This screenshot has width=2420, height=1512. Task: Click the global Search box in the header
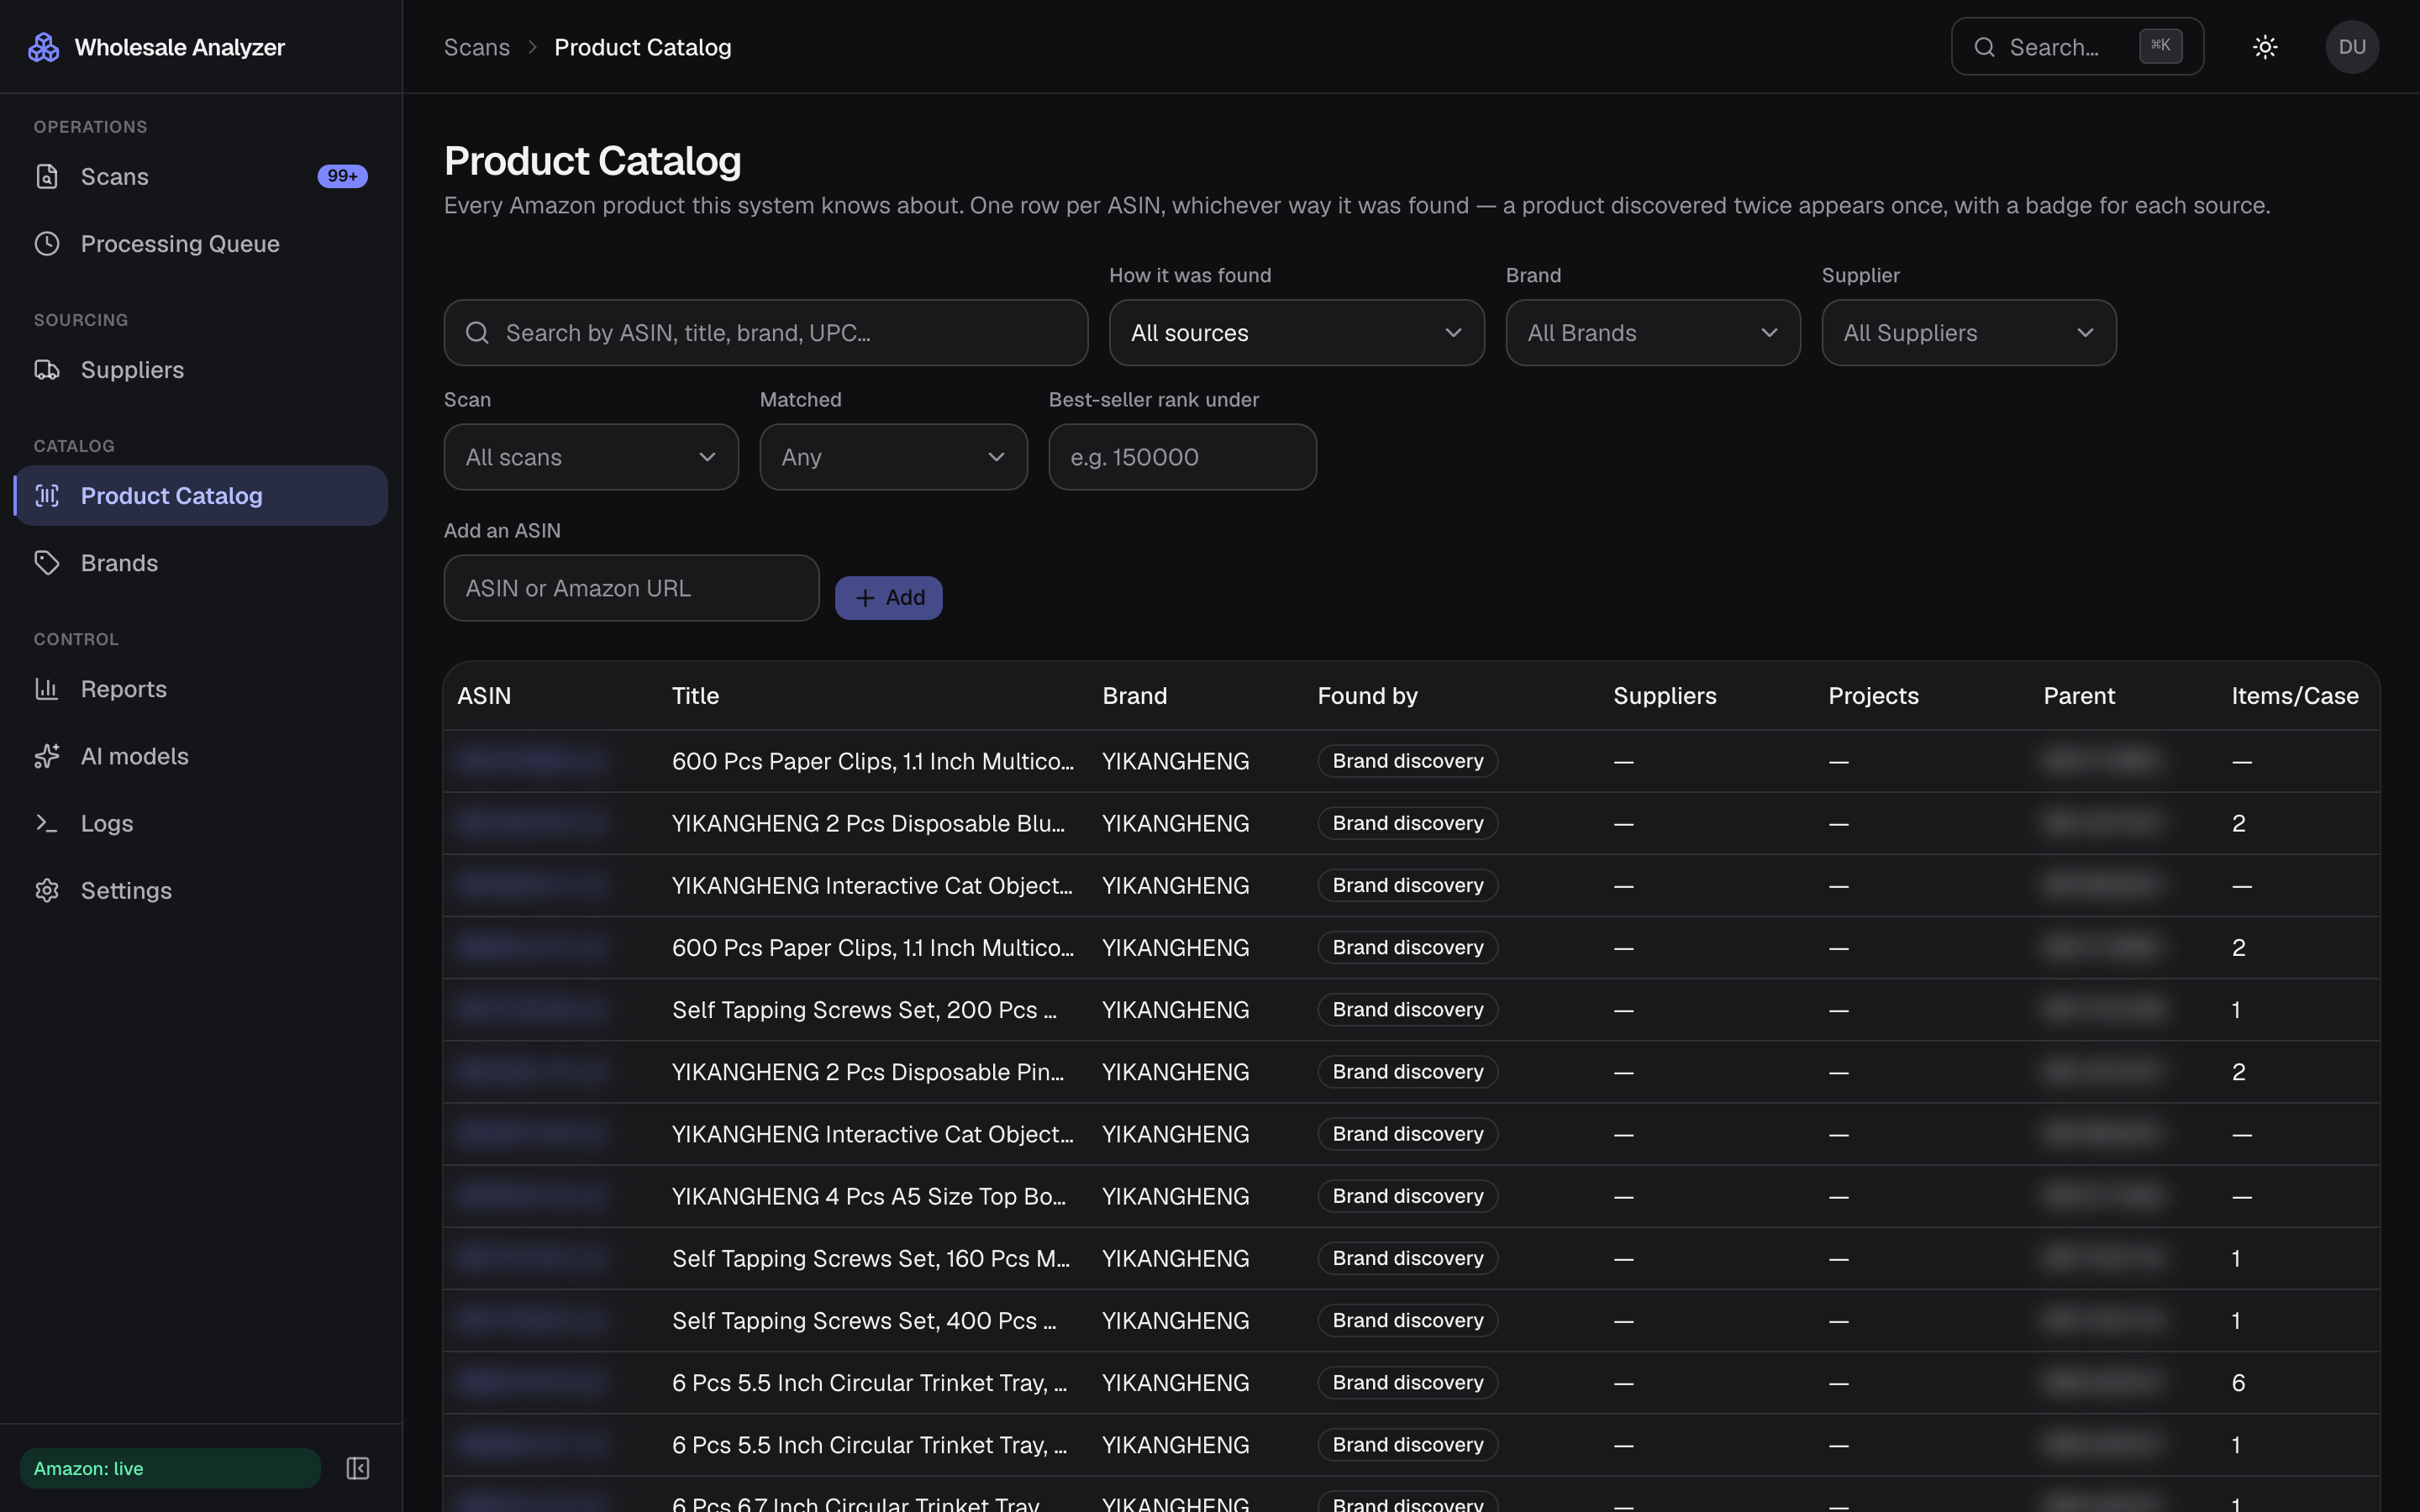[2077, 47]
